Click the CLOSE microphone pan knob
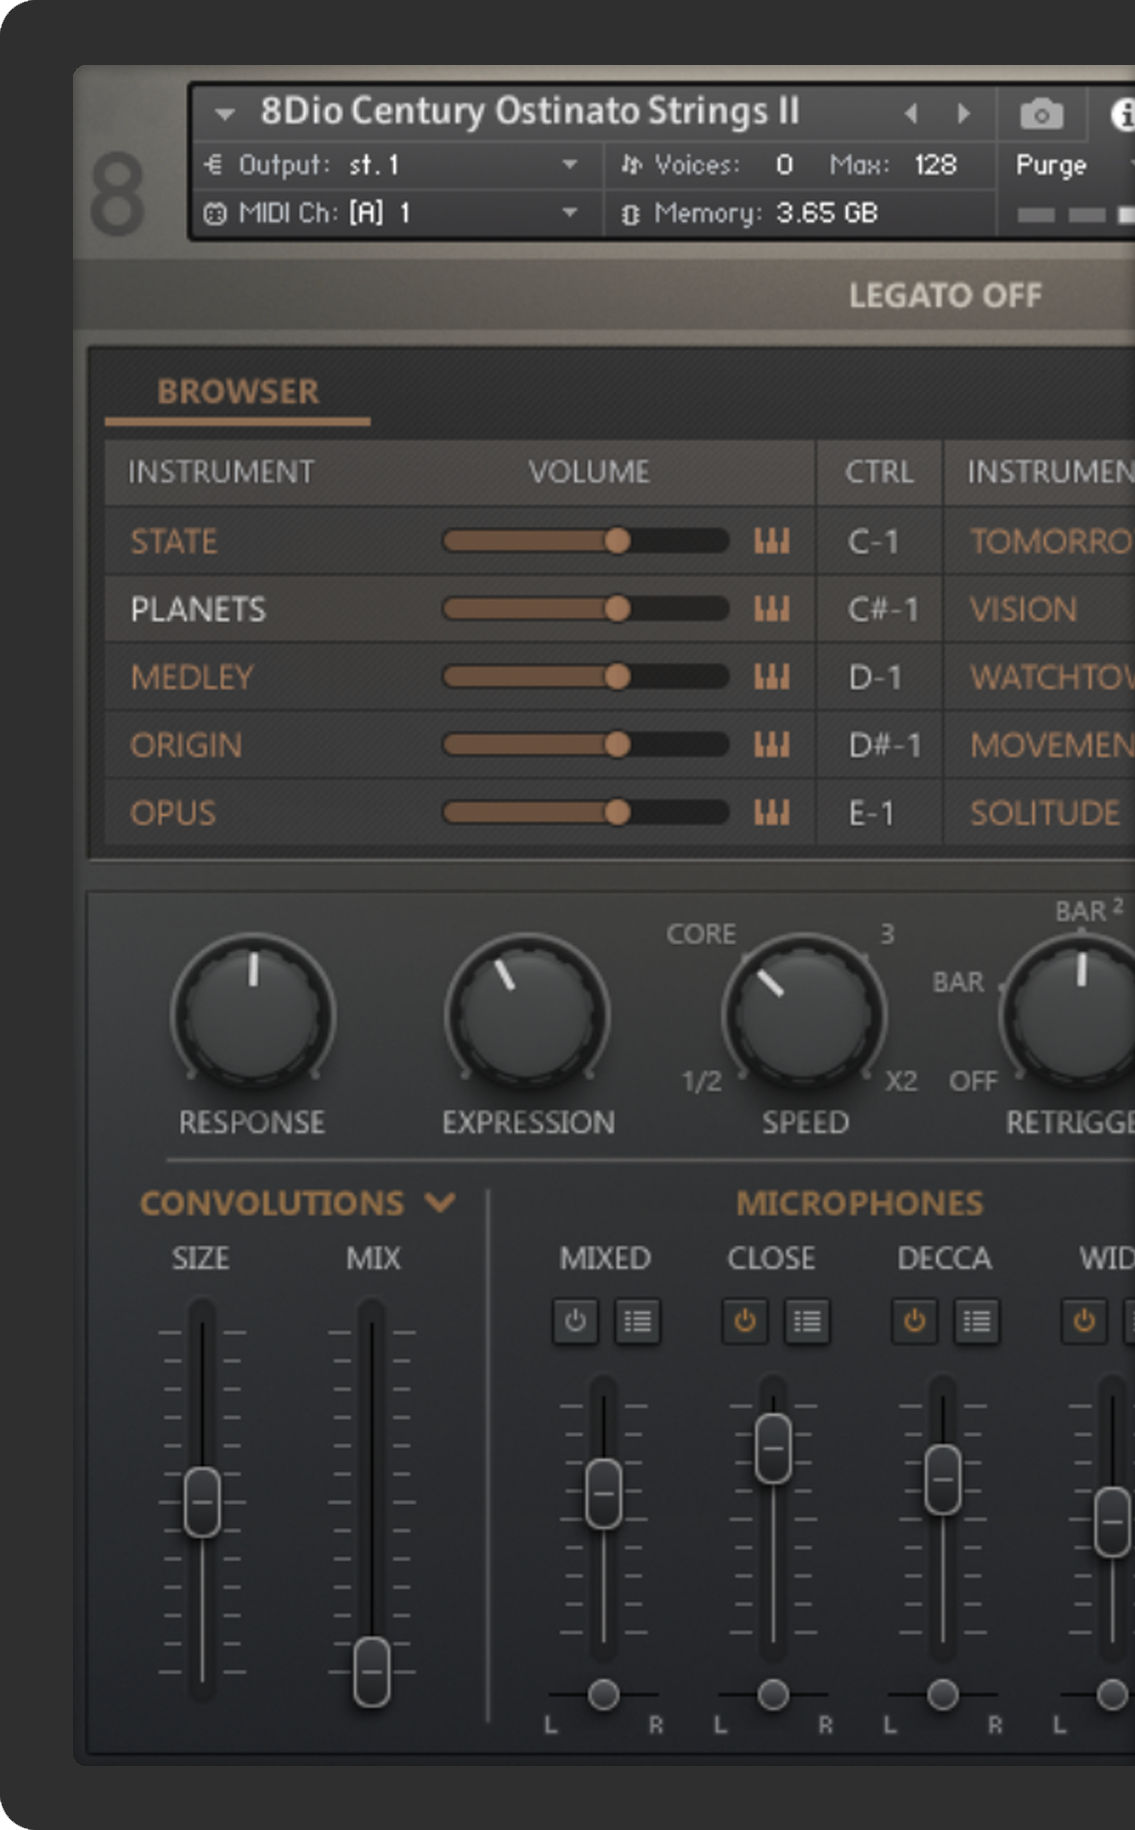This screenshot has height=1830, width=1135. (x=773, y=1694)
